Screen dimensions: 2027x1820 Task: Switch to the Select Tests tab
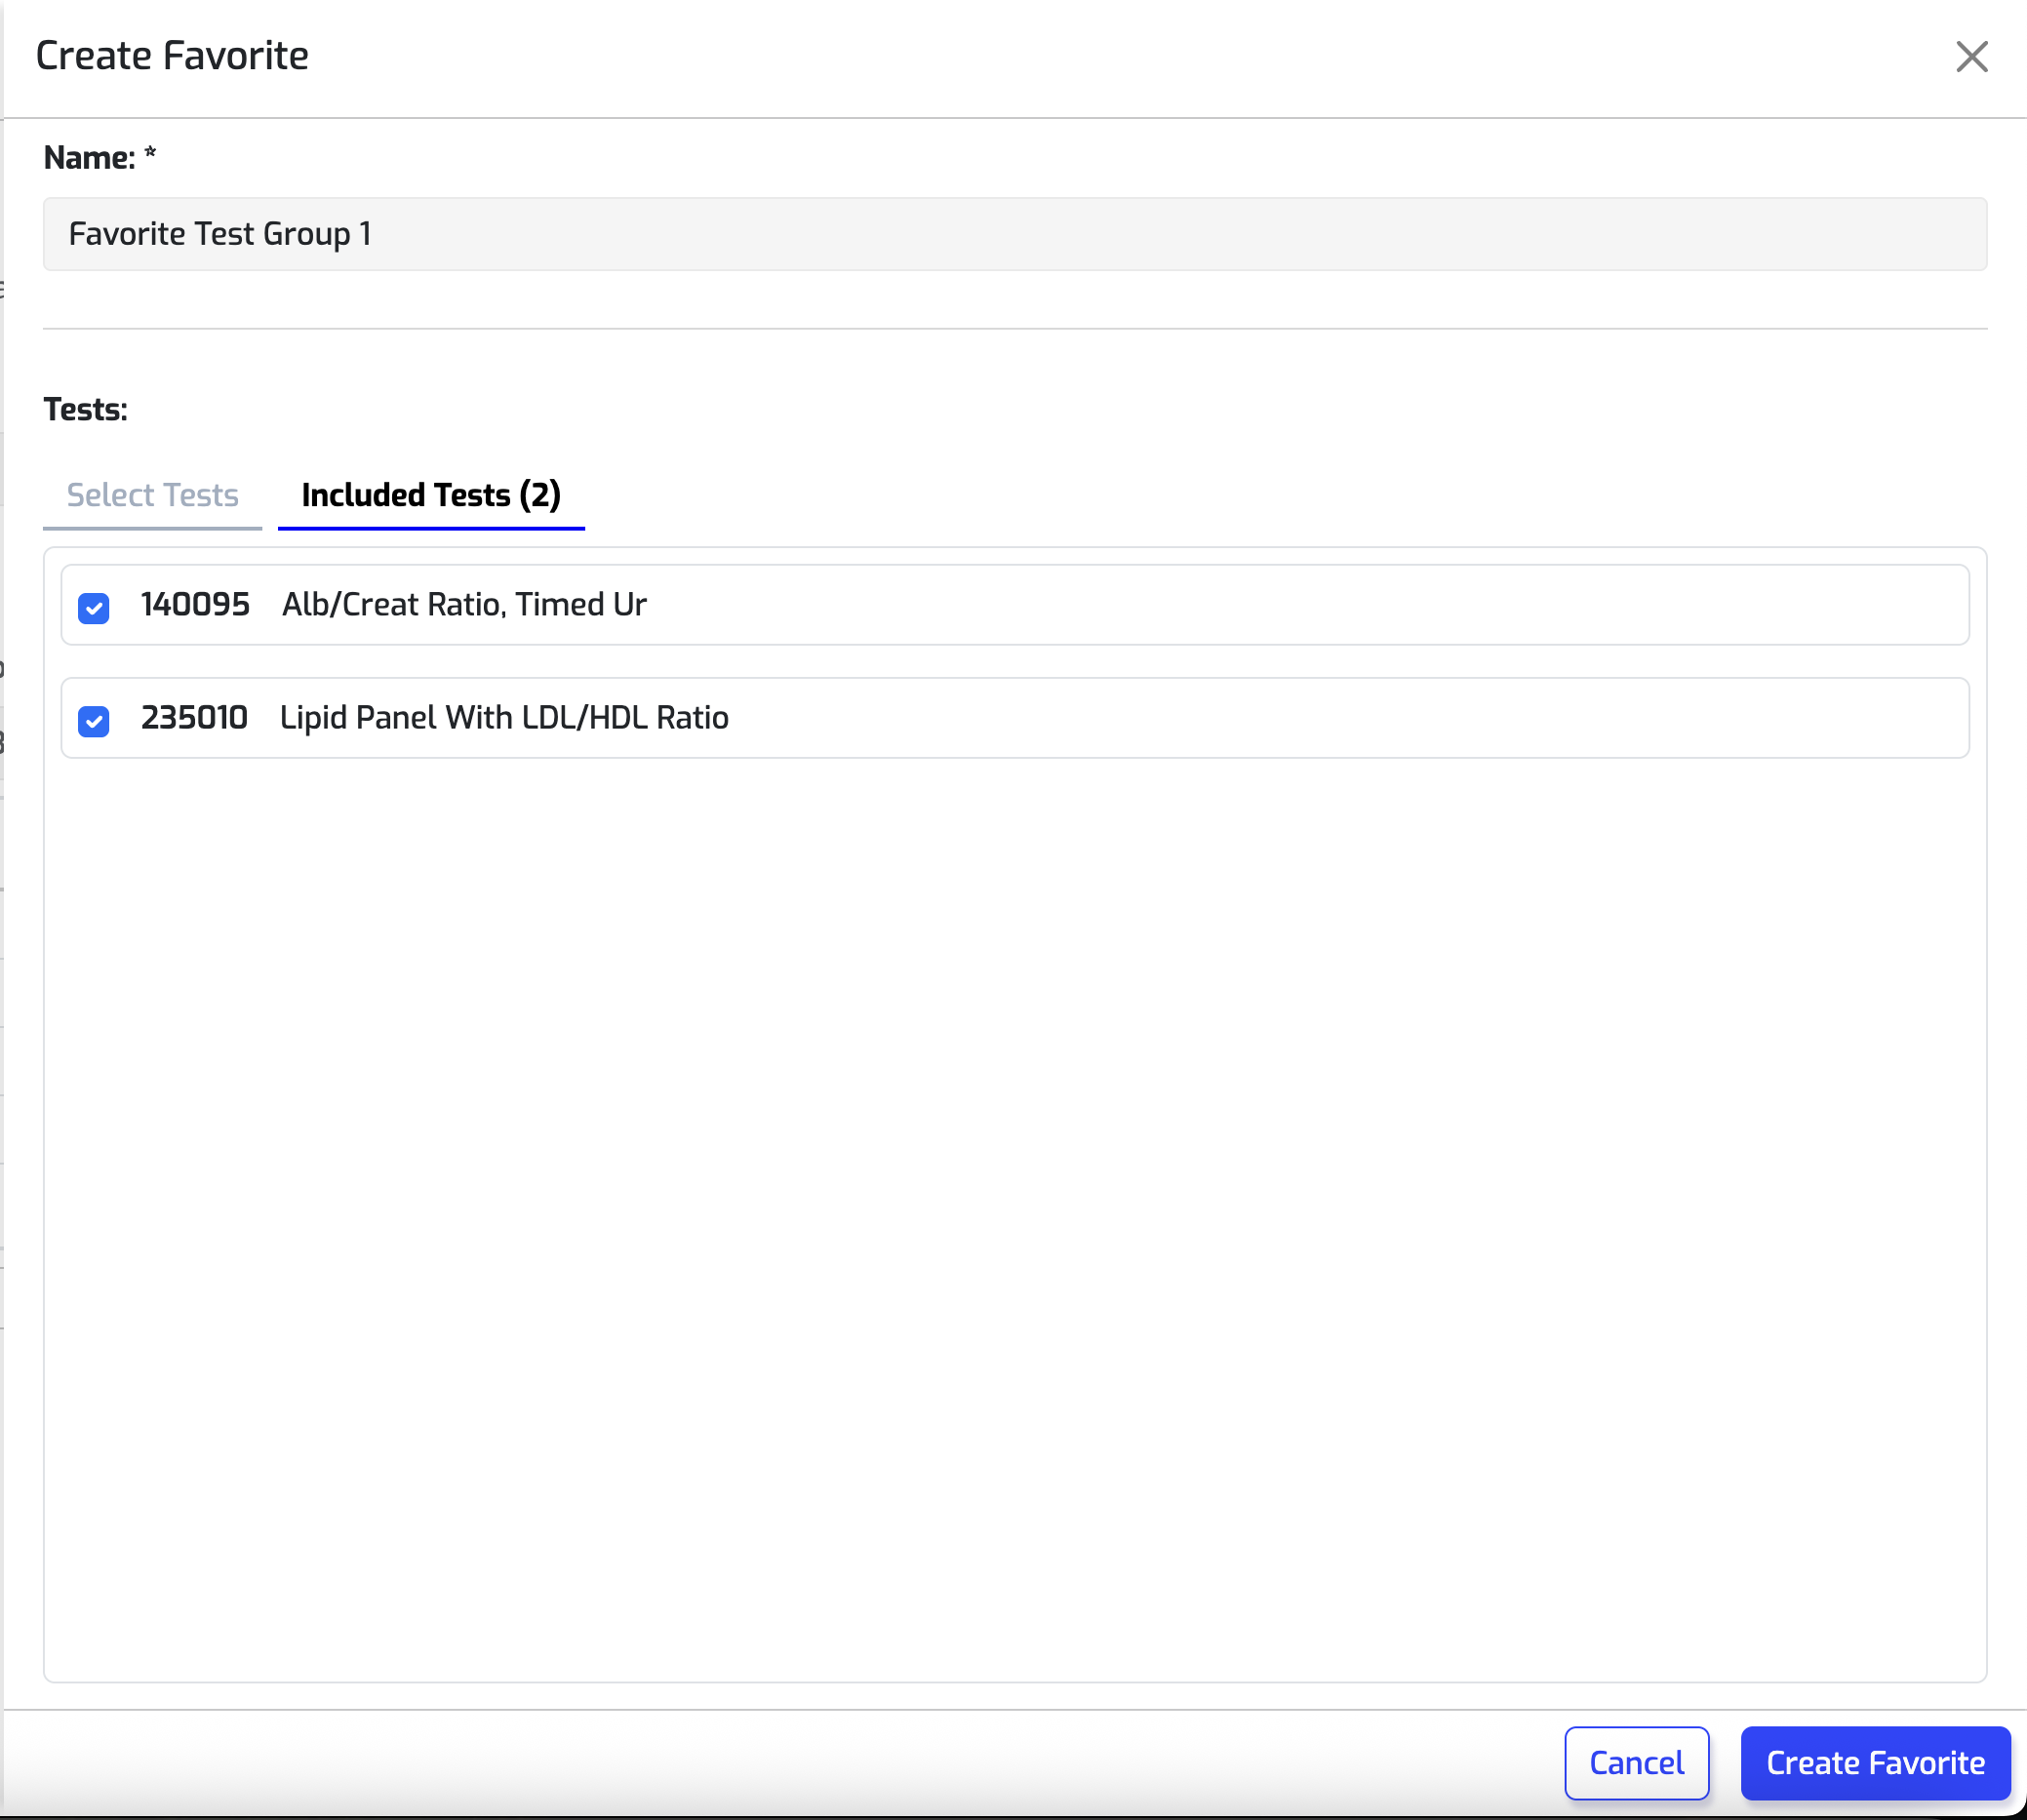pyautogui.click(x=152, y=495)
